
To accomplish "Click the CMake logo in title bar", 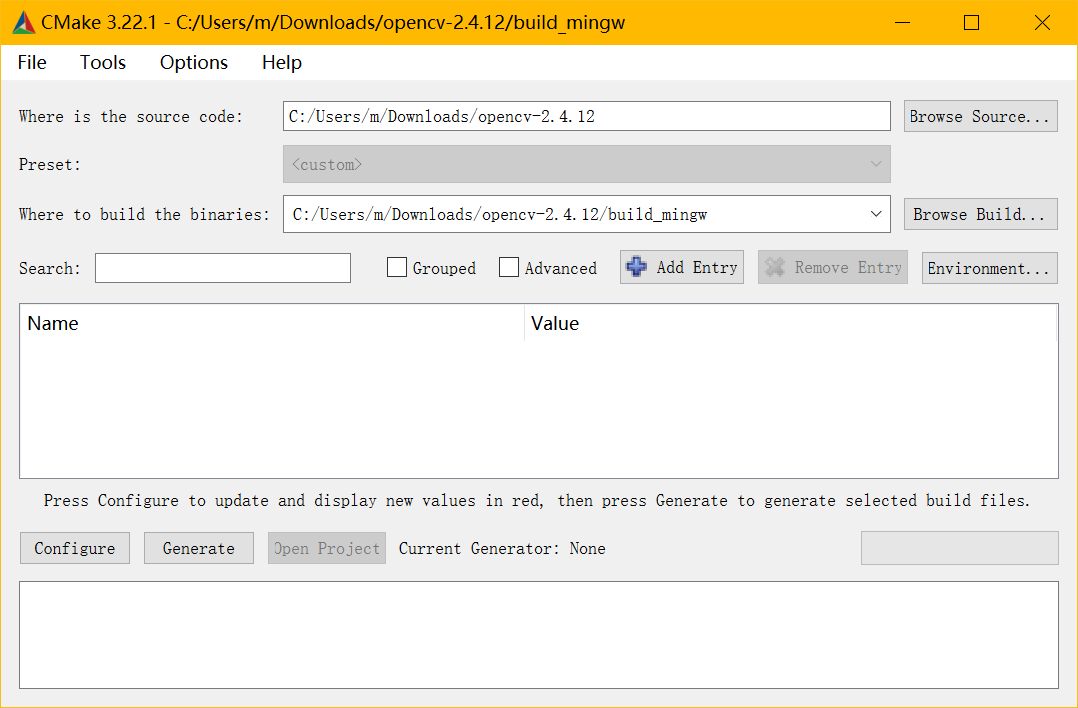I will 23,22.
